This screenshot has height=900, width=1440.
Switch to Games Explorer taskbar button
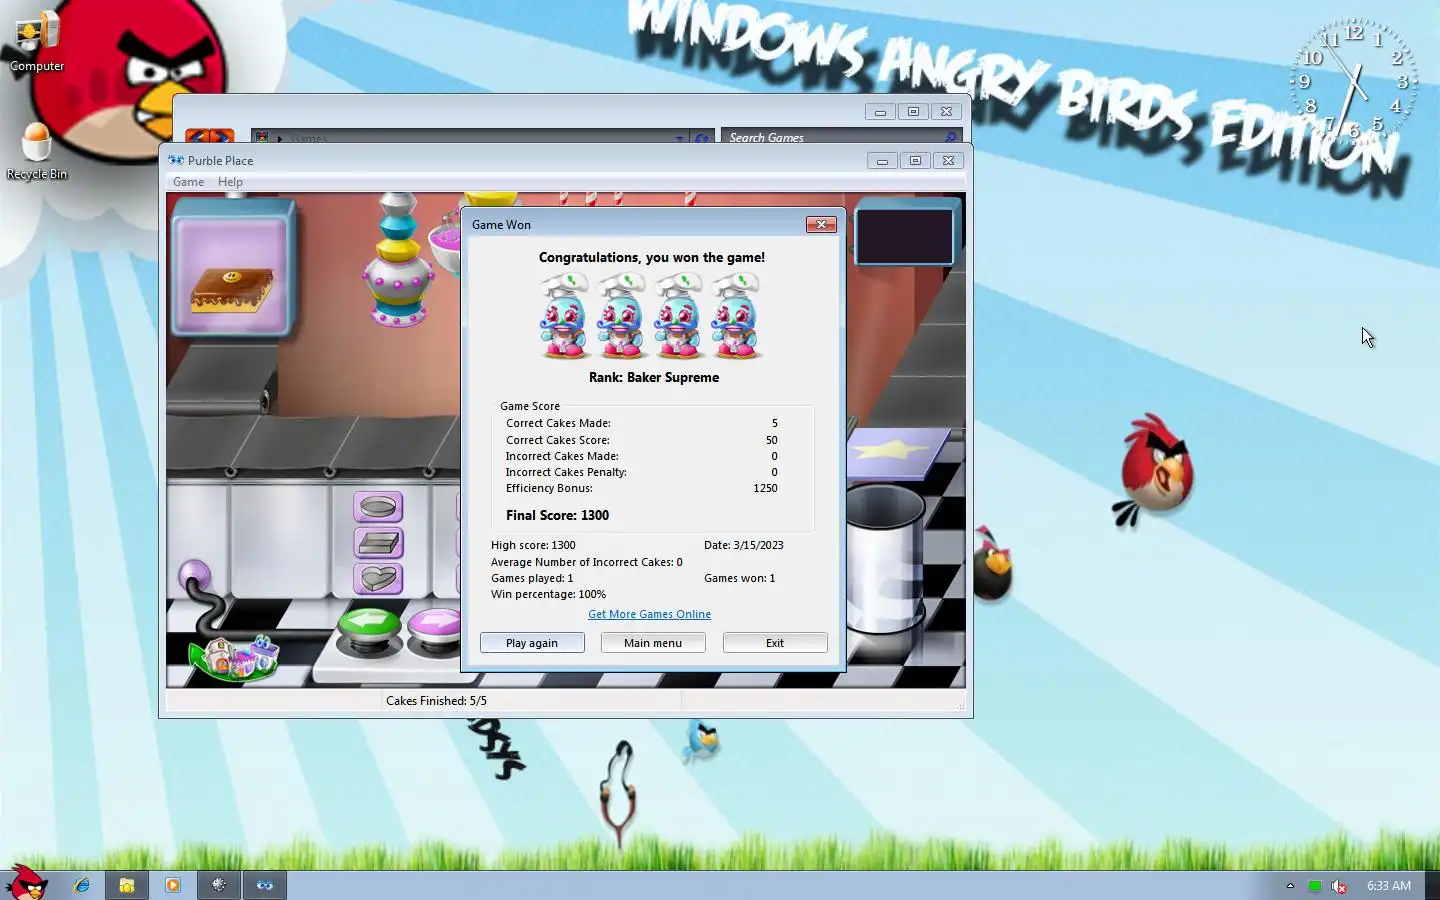(x=219, y=885)
